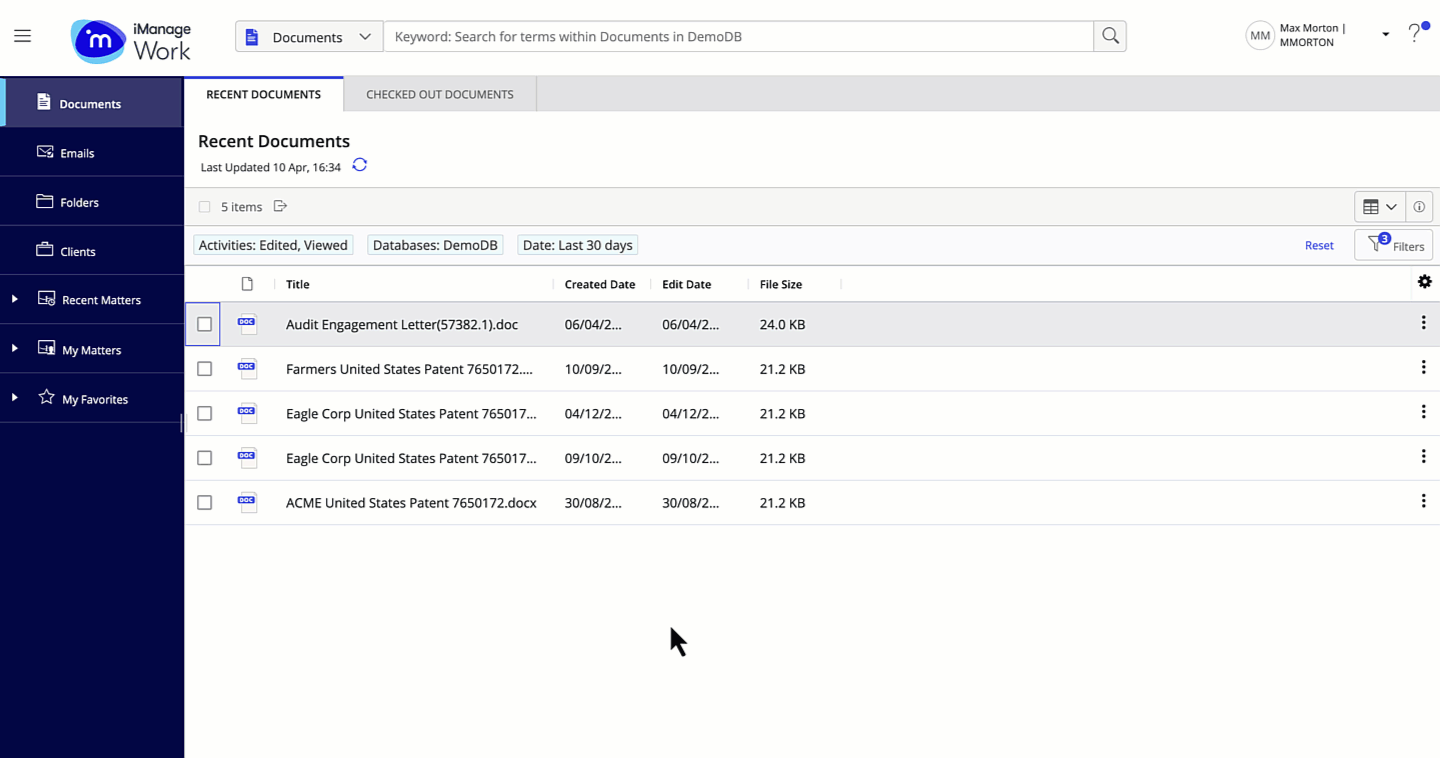Open kebab menu for Audit Engagement Letter

1423,323
